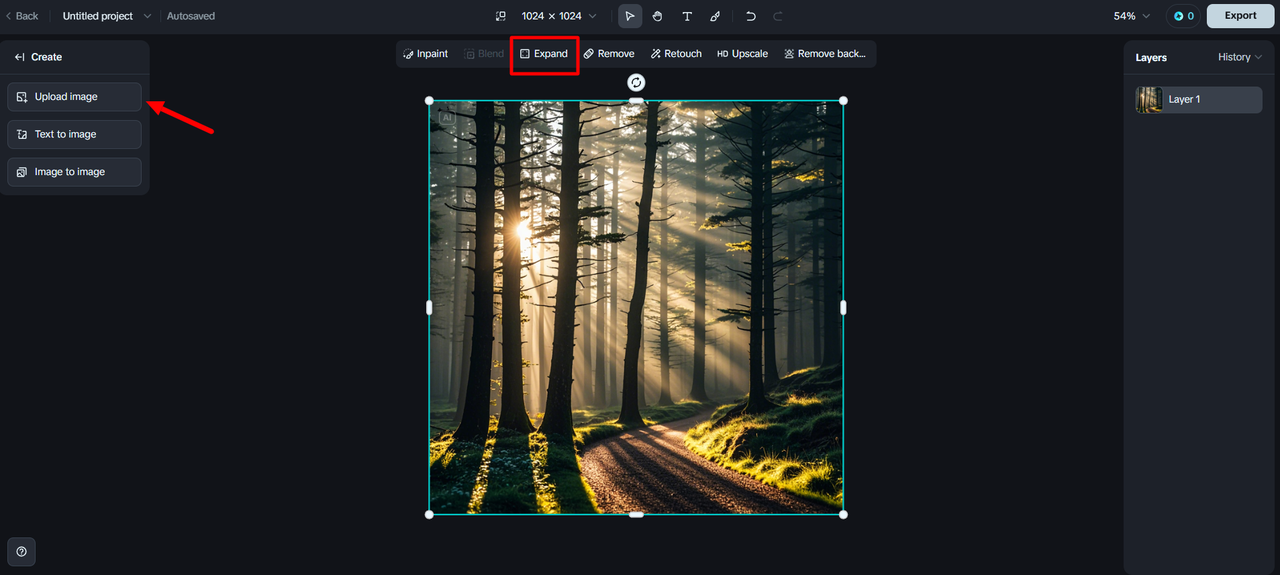Click the Redo arrow icon
This screenshot has height=575, width=1280.
[x=778, y=16]
